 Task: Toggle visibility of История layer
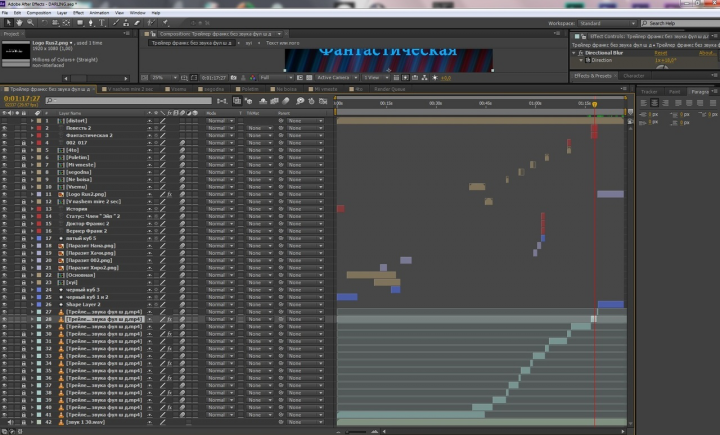pyautogui.click(x=5, y=209)
